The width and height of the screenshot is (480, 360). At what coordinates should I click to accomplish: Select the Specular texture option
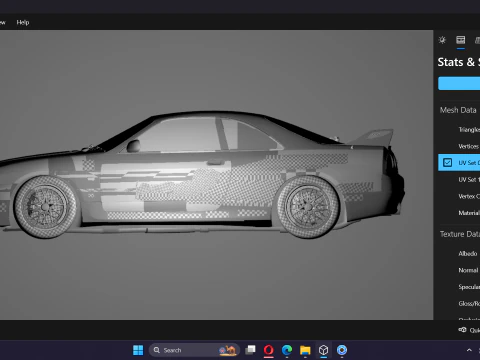coord(469,287)
